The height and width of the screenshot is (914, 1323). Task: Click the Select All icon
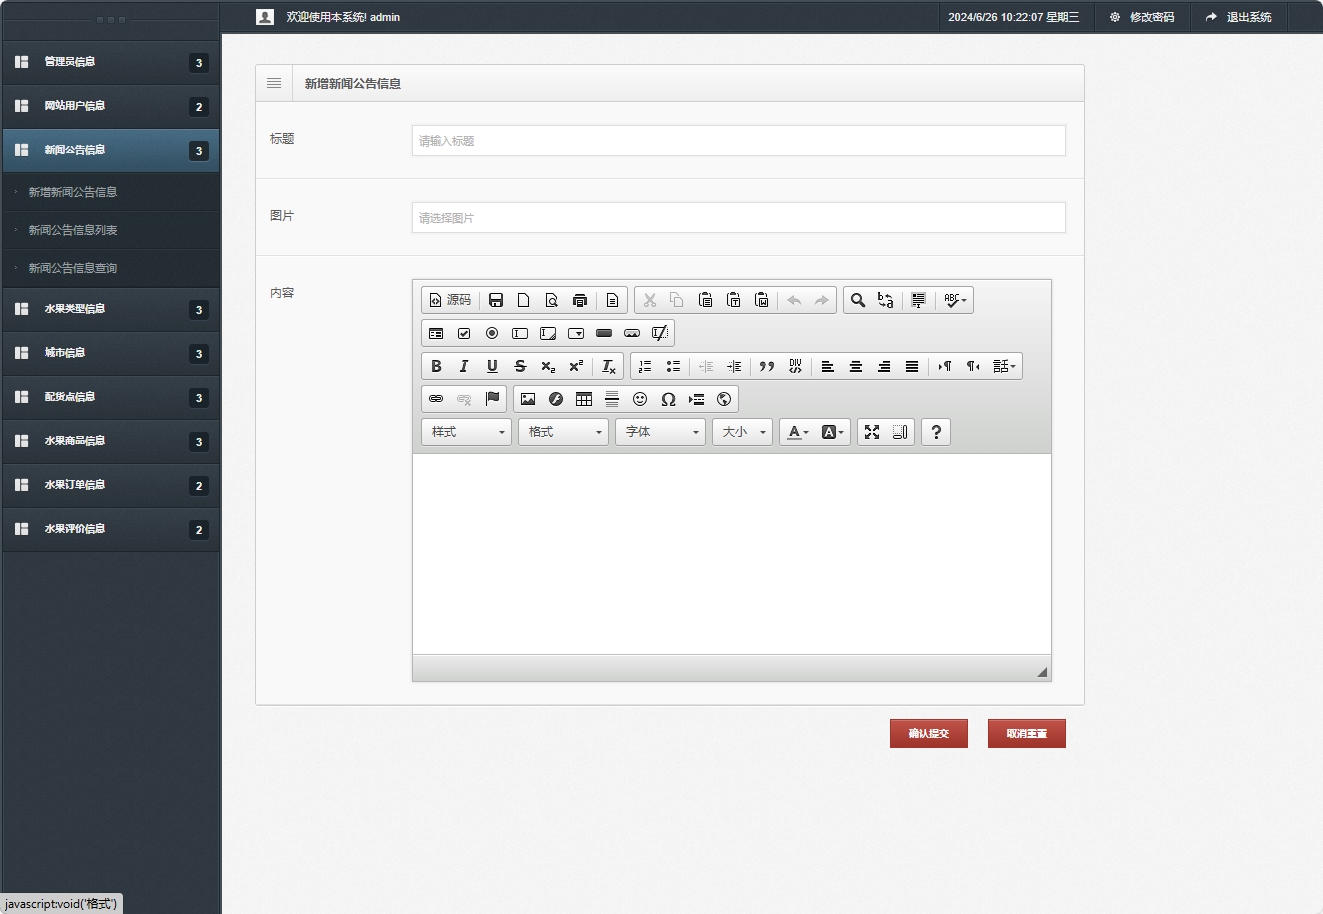click(x=919, y=300)
